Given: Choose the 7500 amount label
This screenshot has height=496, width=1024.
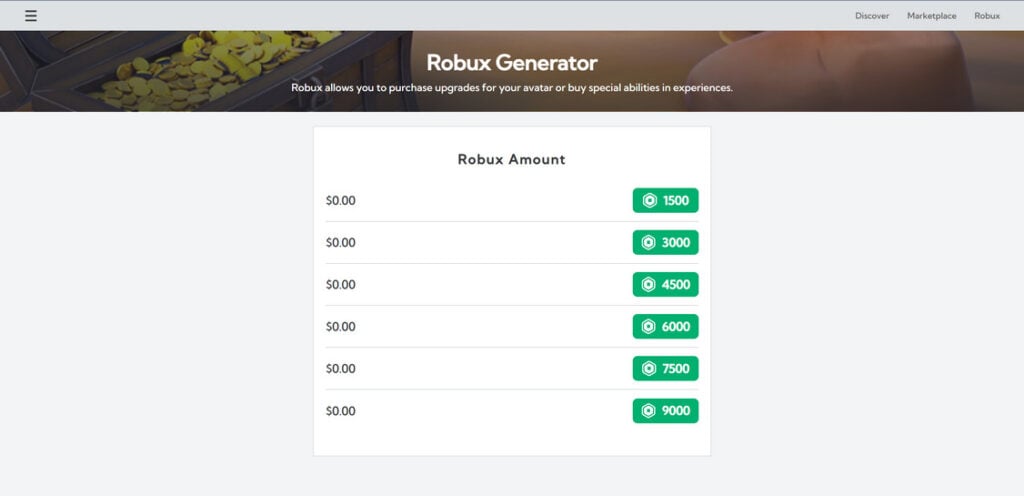Looking at the screenshot, I should coord(676,369).
